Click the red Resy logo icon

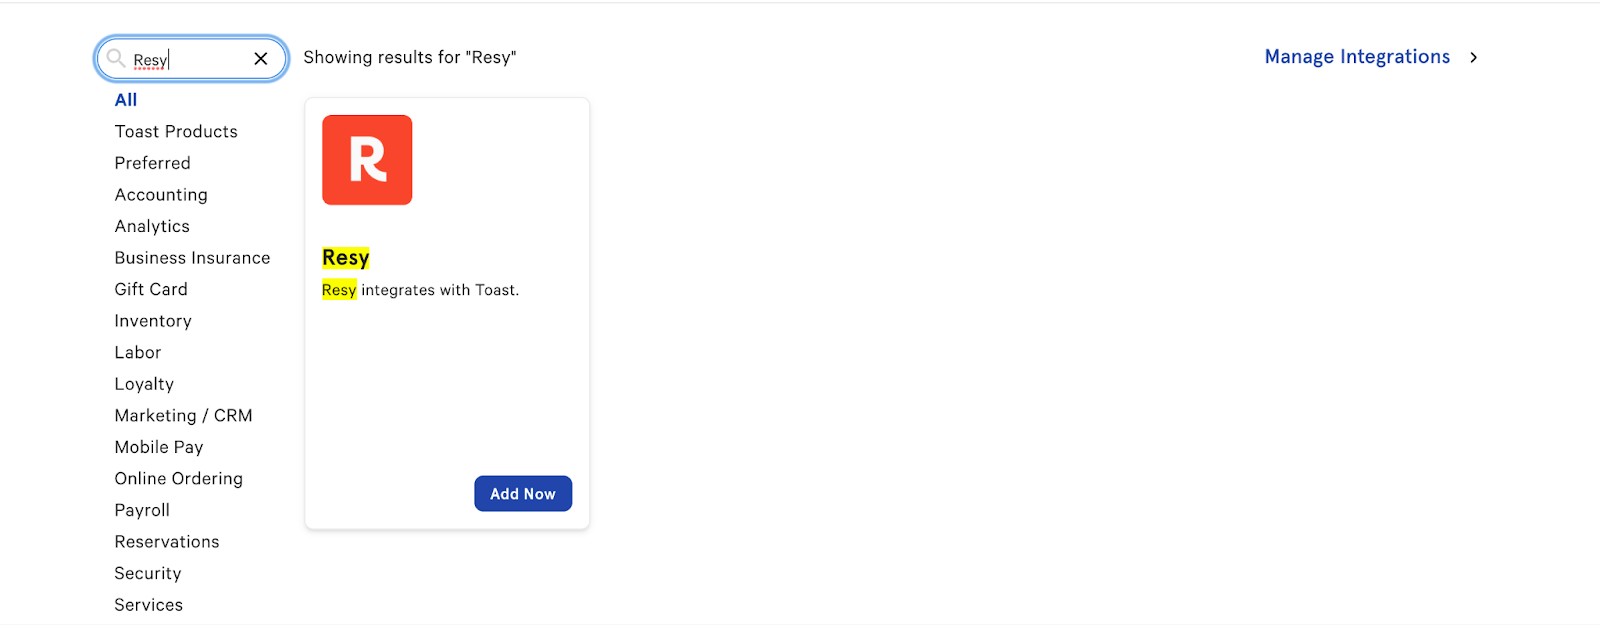367,160
